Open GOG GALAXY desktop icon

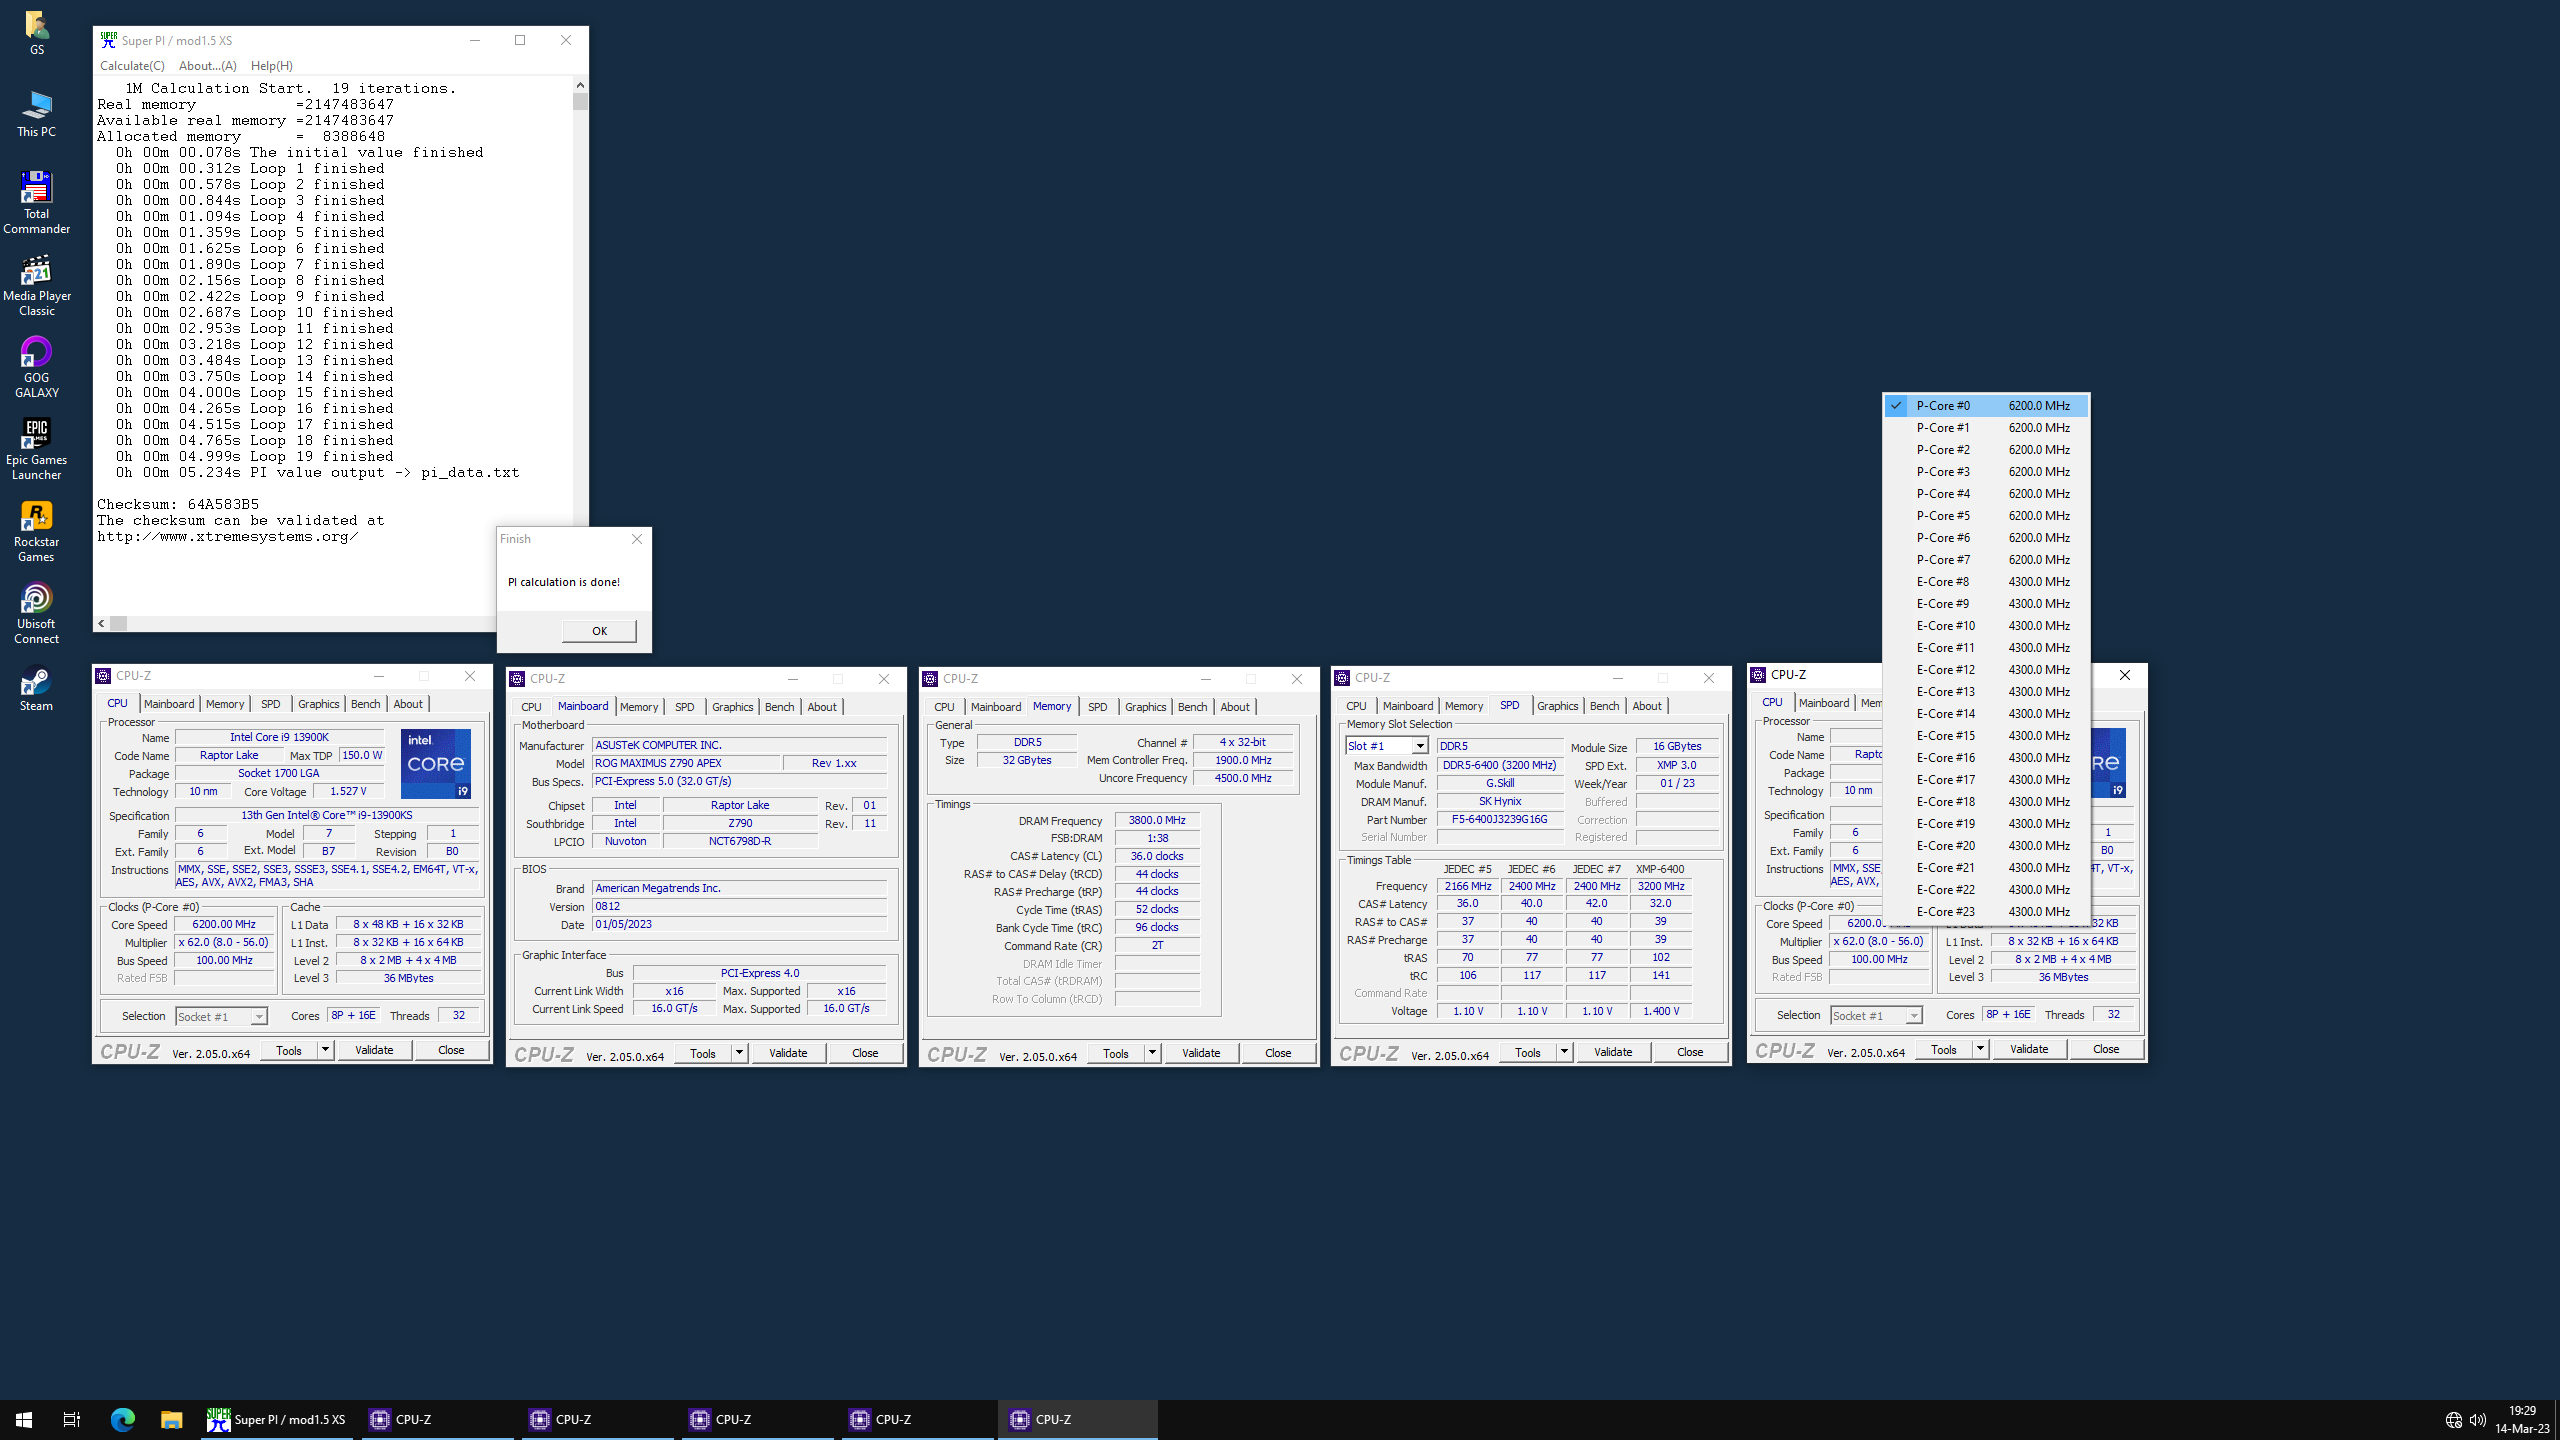click(x=36, y=367)
